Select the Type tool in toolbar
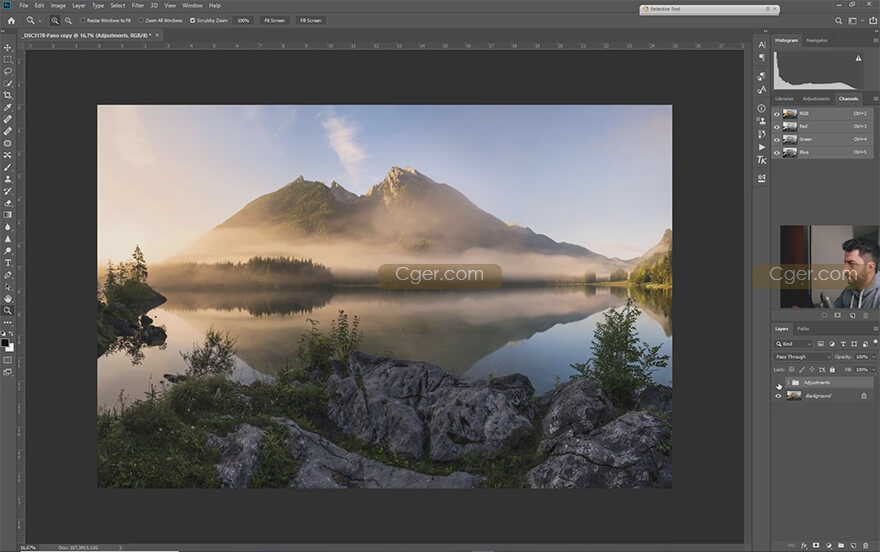 [8, 263]
